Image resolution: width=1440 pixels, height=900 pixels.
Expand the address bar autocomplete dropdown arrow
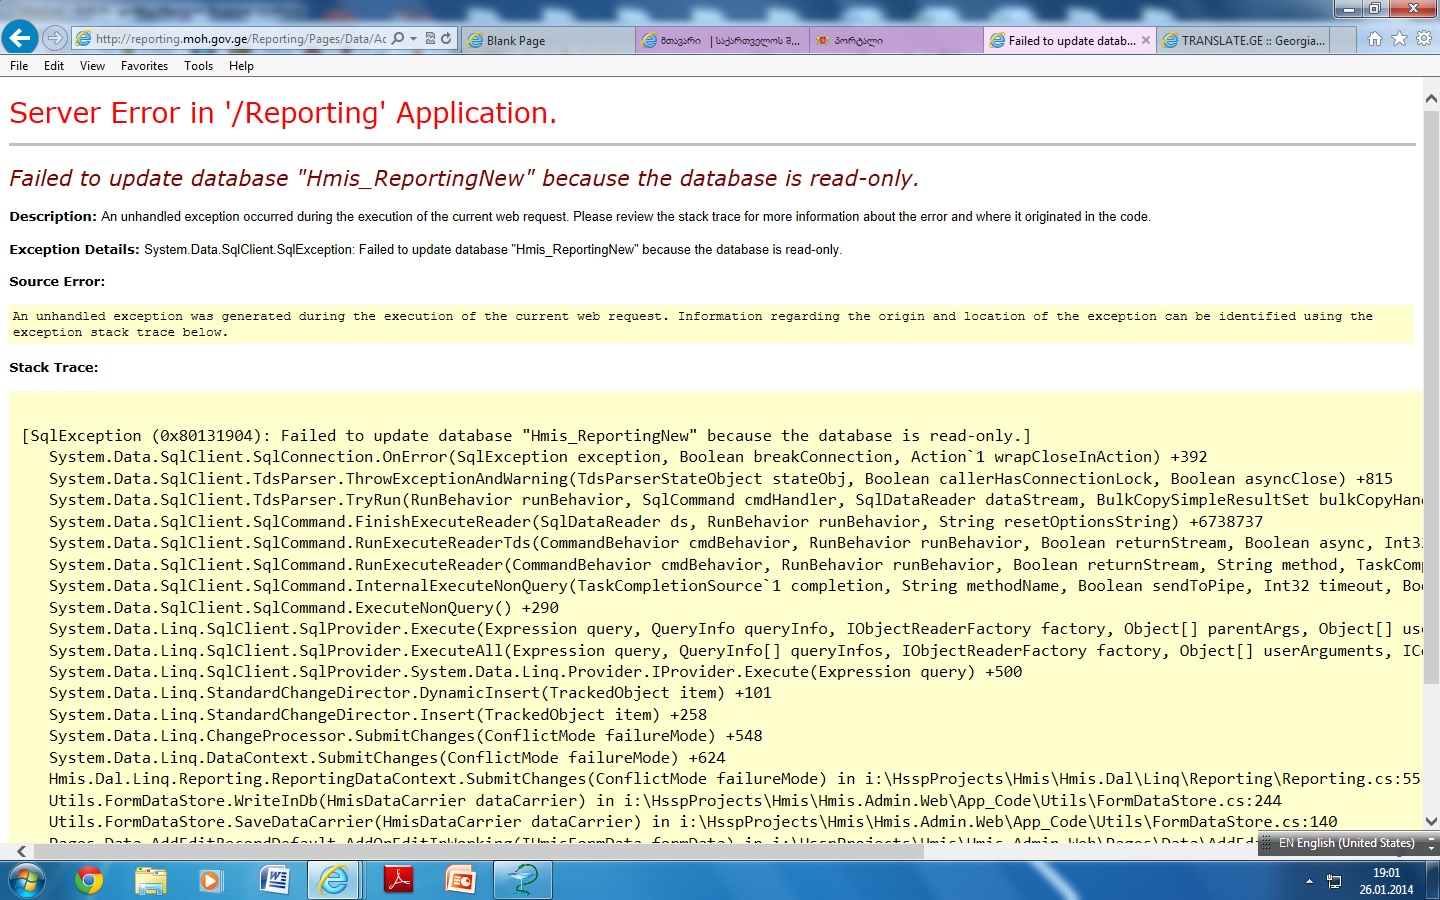[x=414, y=39]
